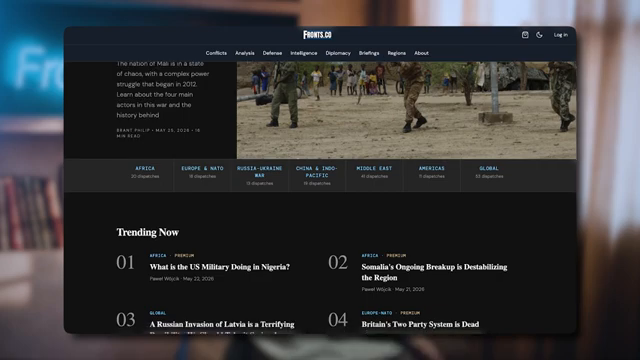Click the Africa tag above Somalia article
The width and height of the screenshot is (640, 360).
[370, 256]
